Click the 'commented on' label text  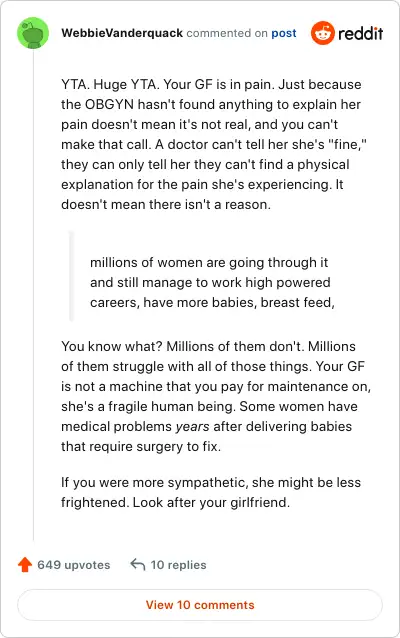(x=227, y=33)
